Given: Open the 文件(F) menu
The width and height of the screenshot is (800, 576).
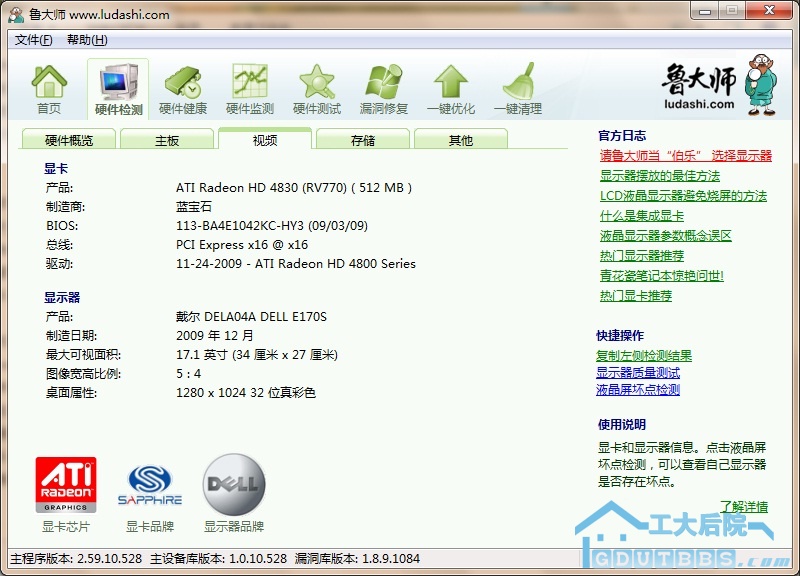Looking at the screenshot, I should tap(34, 40).
